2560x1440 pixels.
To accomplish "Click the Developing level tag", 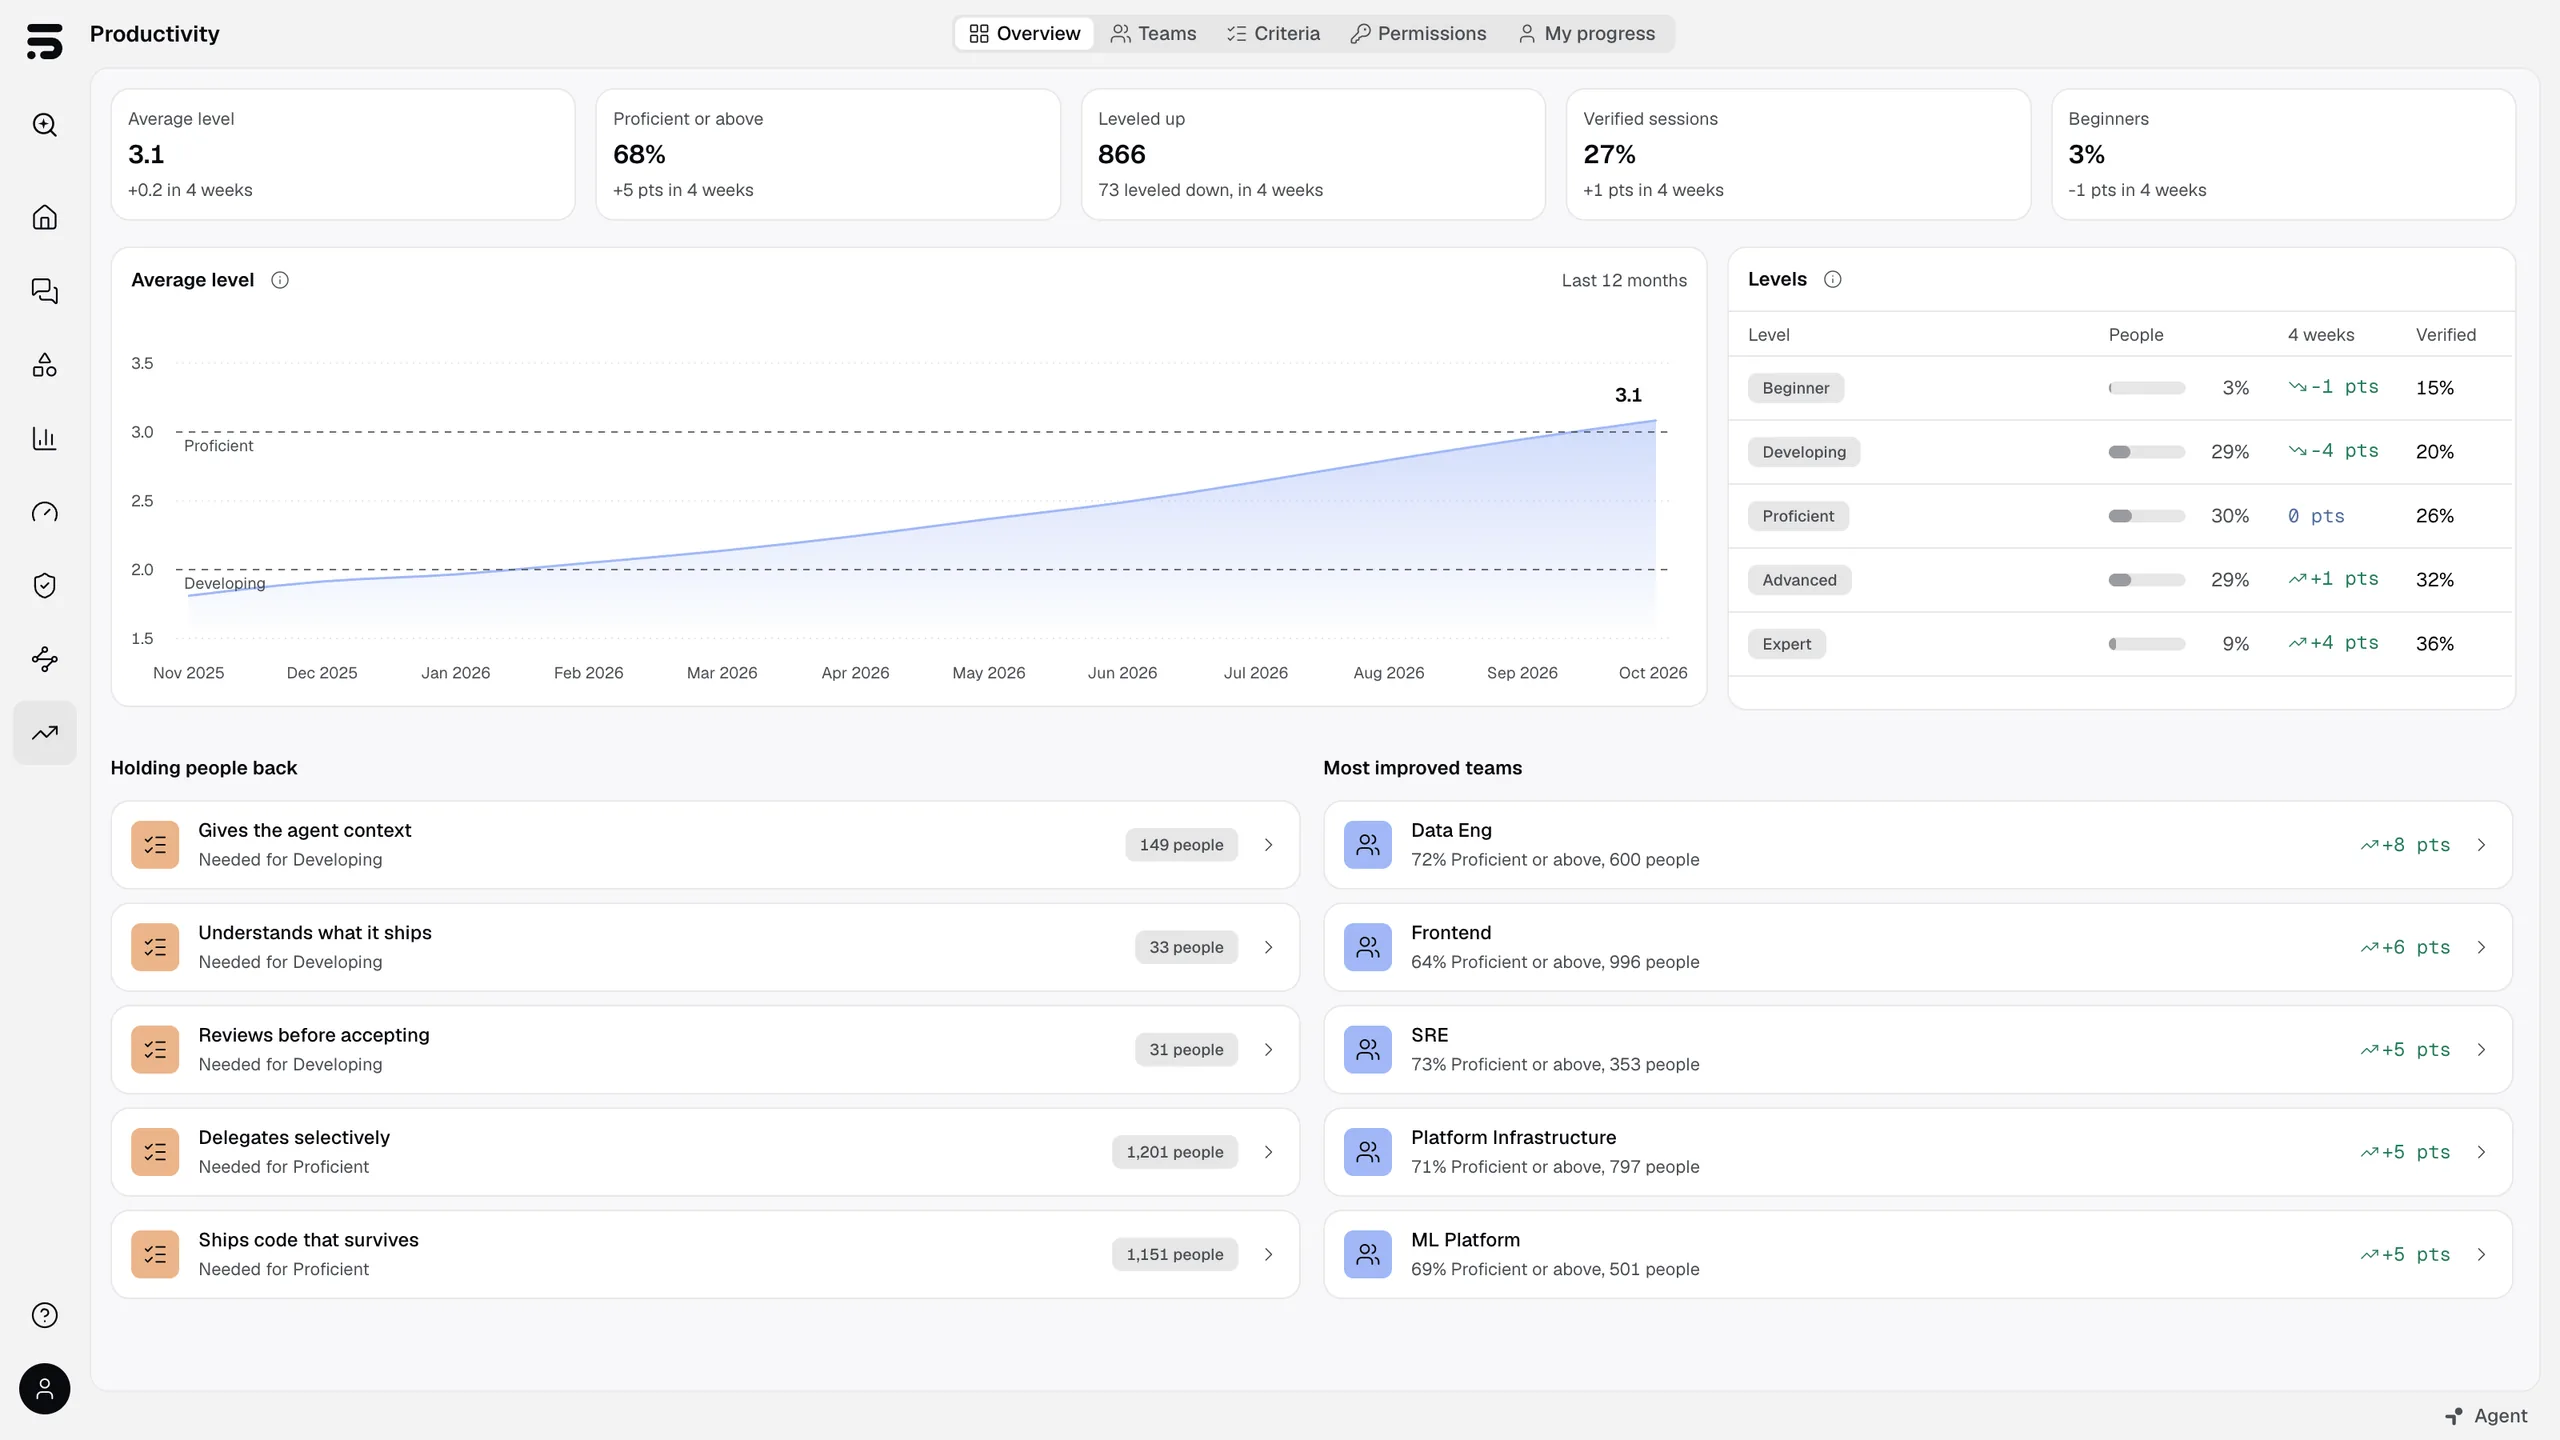I will 1804,452.
